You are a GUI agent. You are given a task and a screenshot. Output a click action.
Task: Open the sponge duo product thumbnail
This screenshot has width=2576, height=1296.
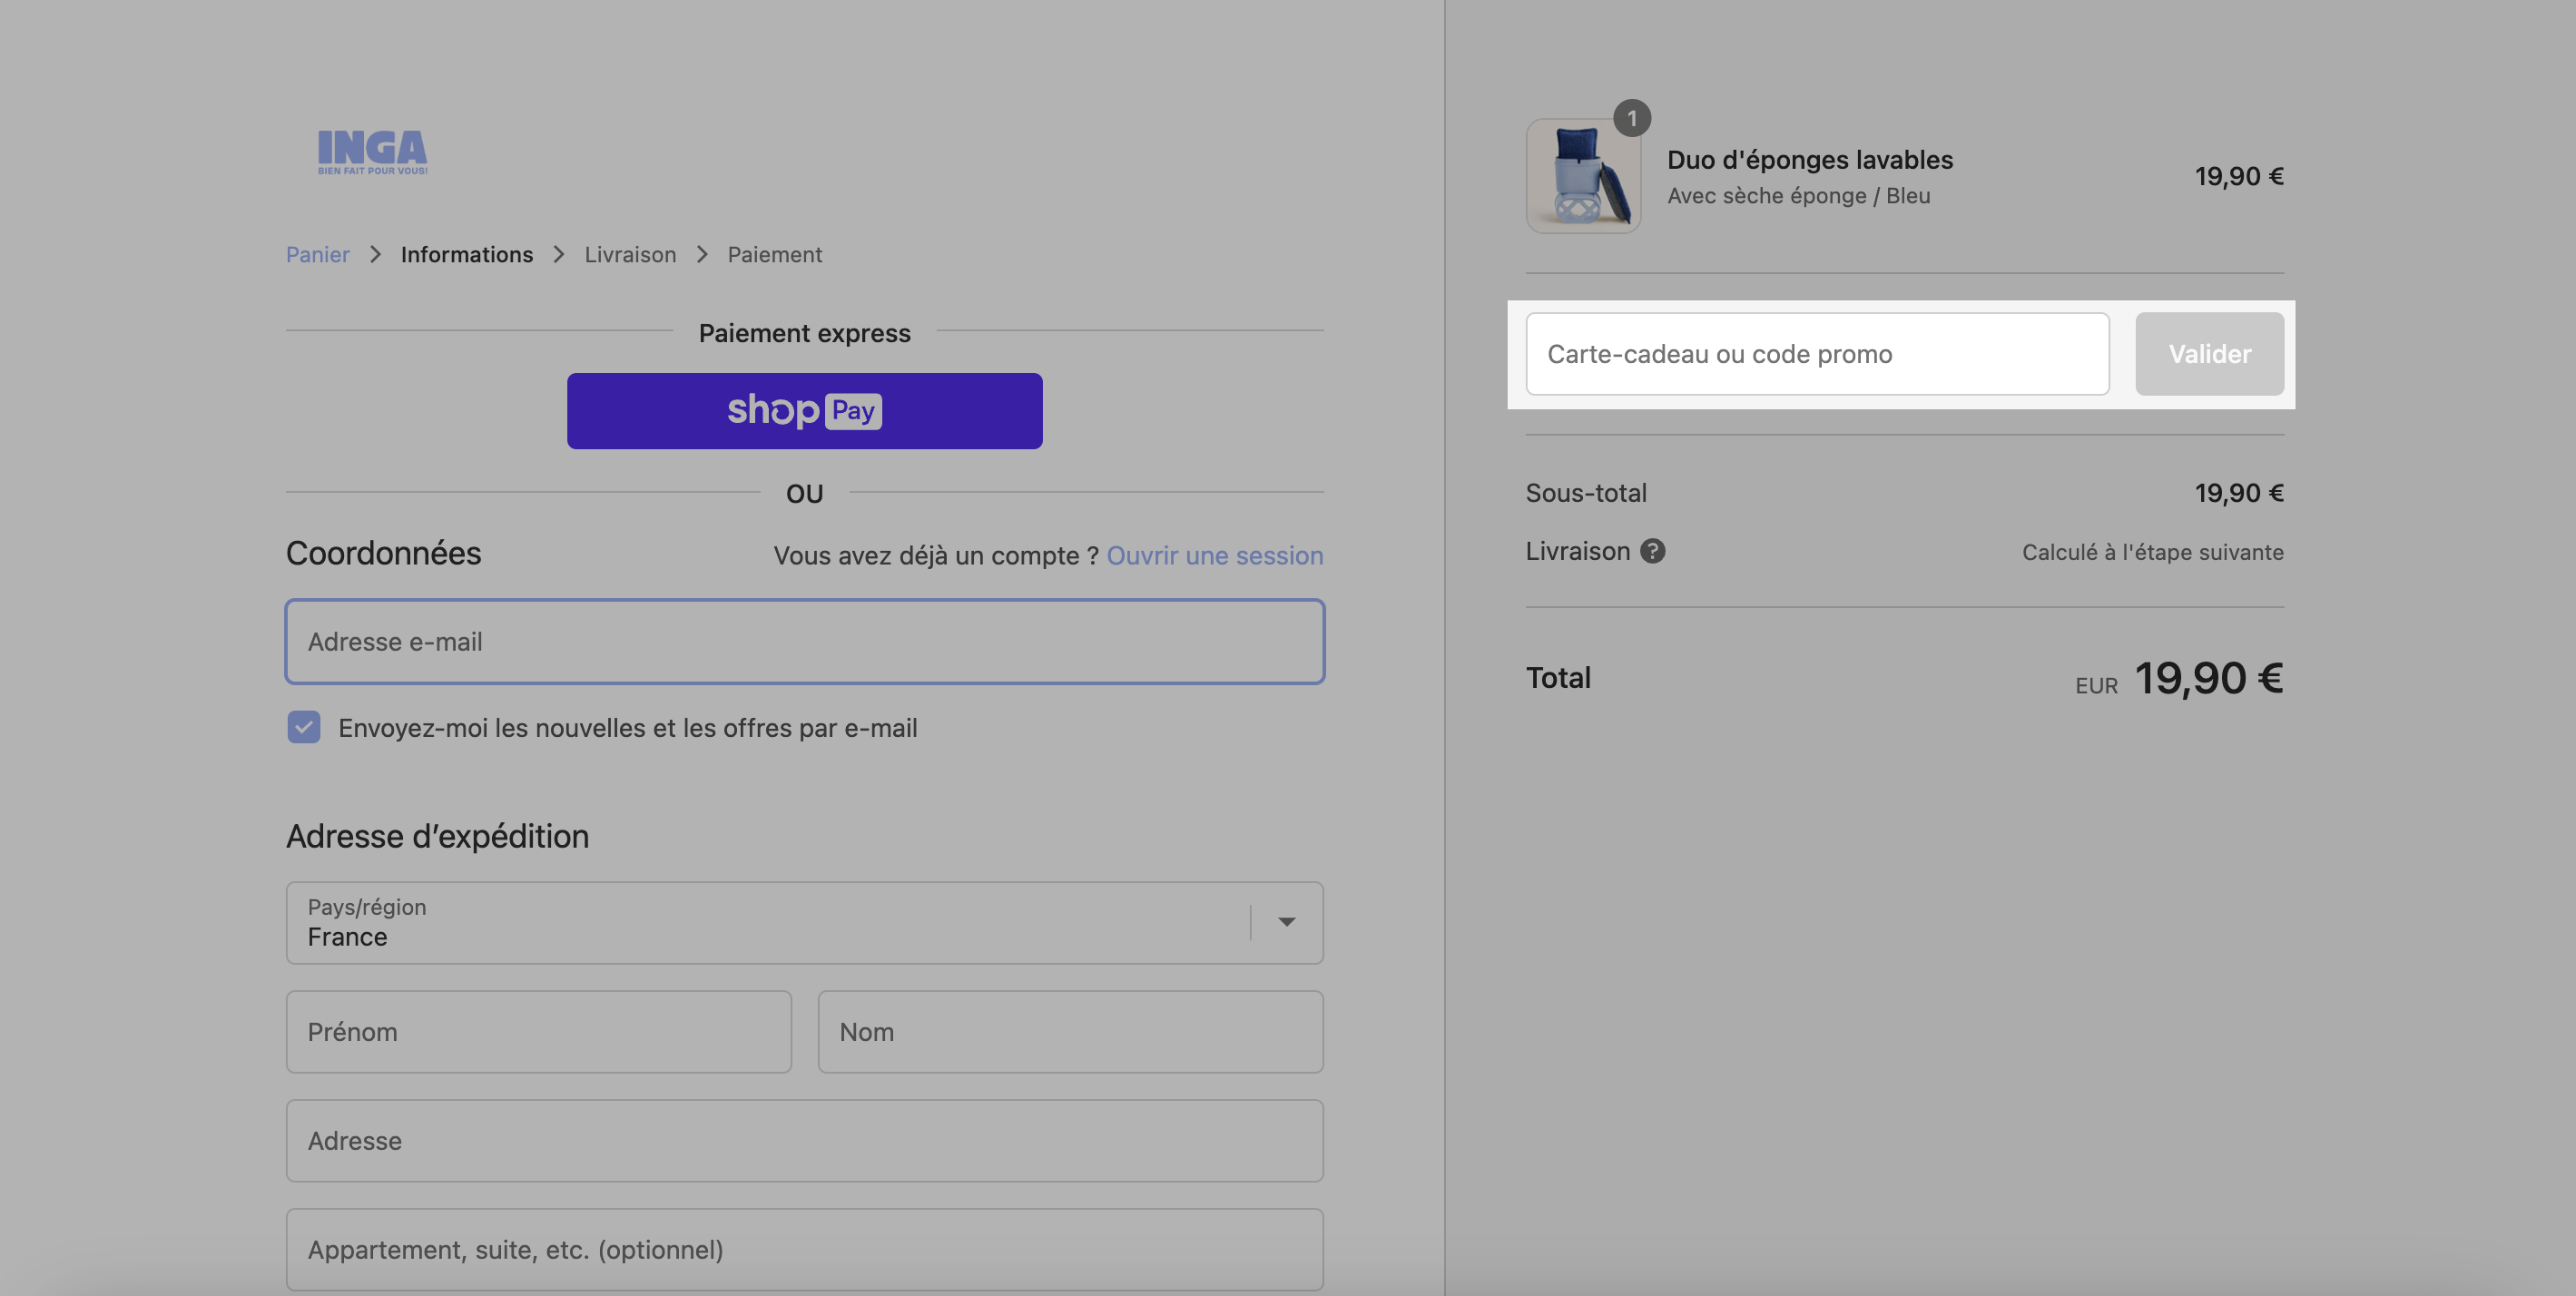(x=1583, y=176)
